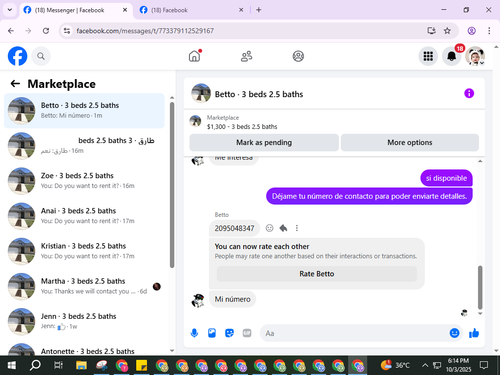500x375 pixels.
Task: Open the 36°C weather widget
Action: (x=395, y=365)
